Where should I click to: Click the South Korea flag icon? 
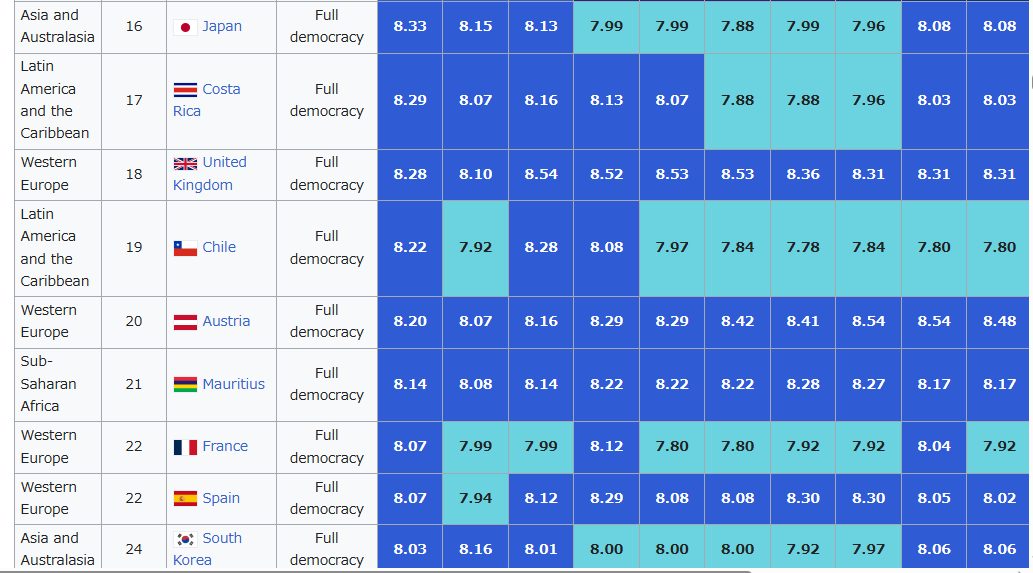[x=185, y=539]
